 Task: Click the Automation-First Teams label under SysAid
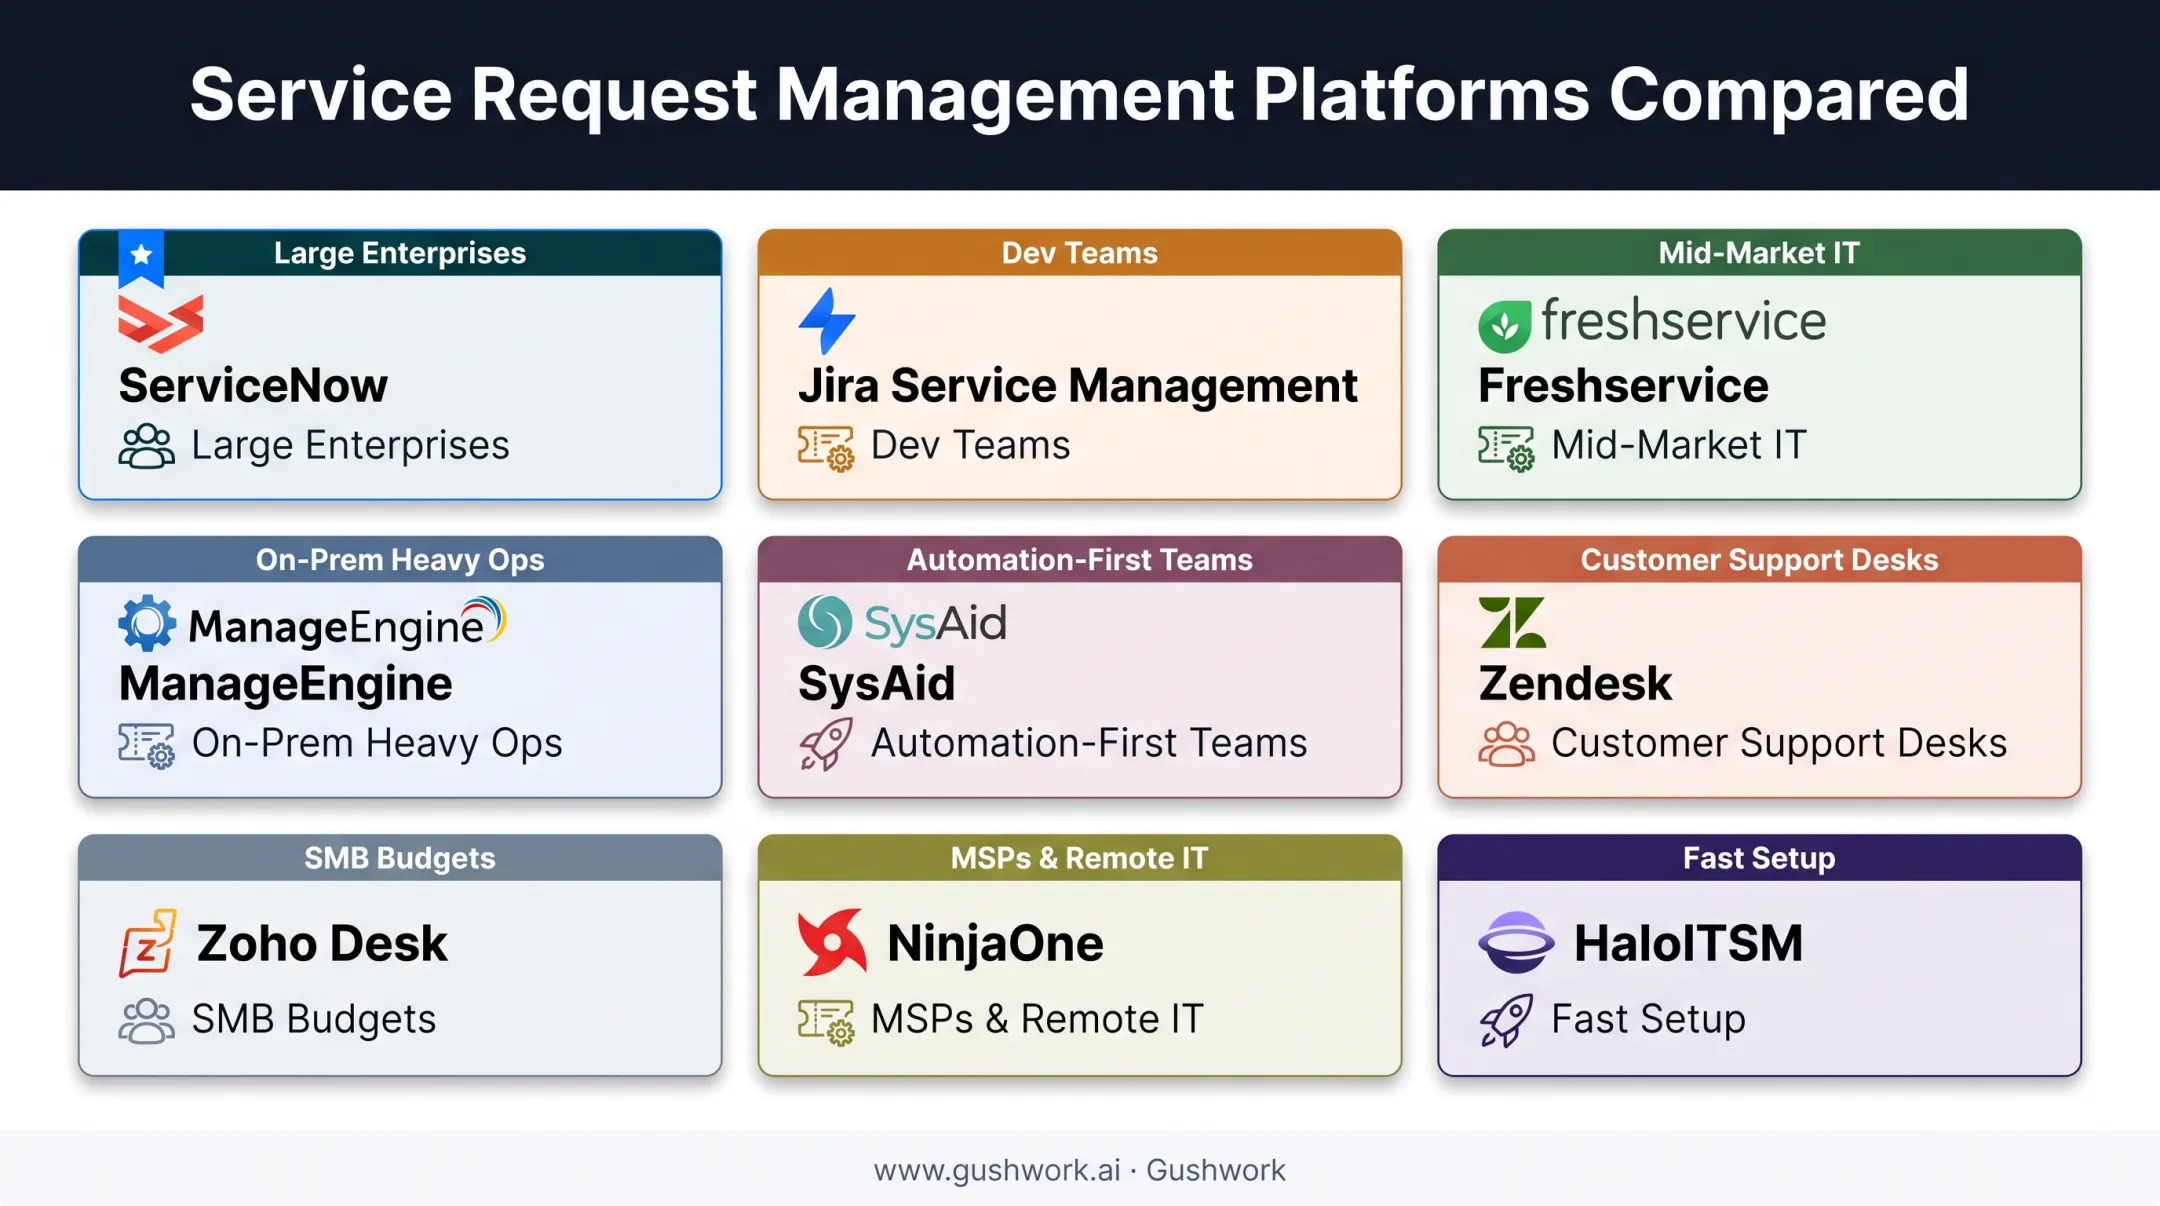pos(1089,744)
